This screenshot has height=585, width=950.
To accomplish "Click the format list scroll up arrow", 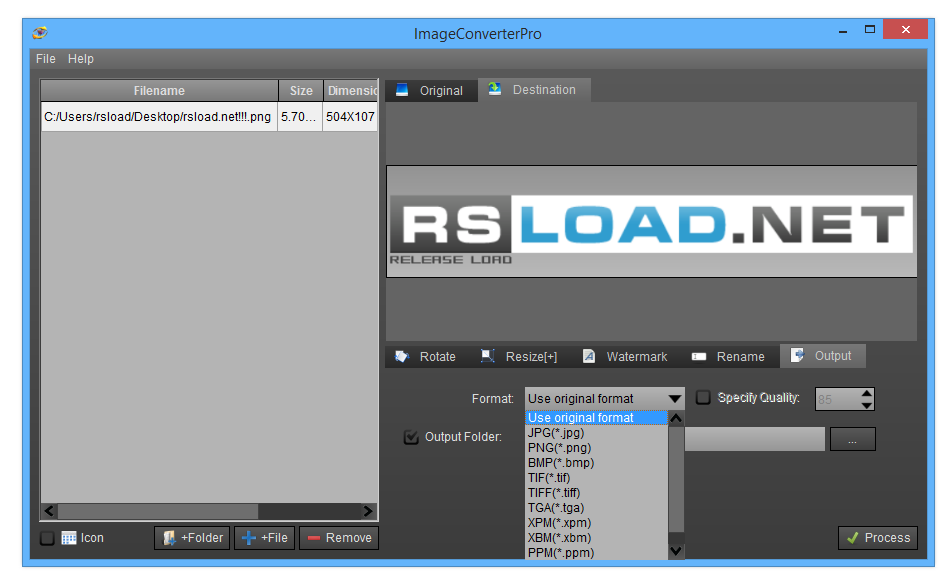I will pos(676,418).
